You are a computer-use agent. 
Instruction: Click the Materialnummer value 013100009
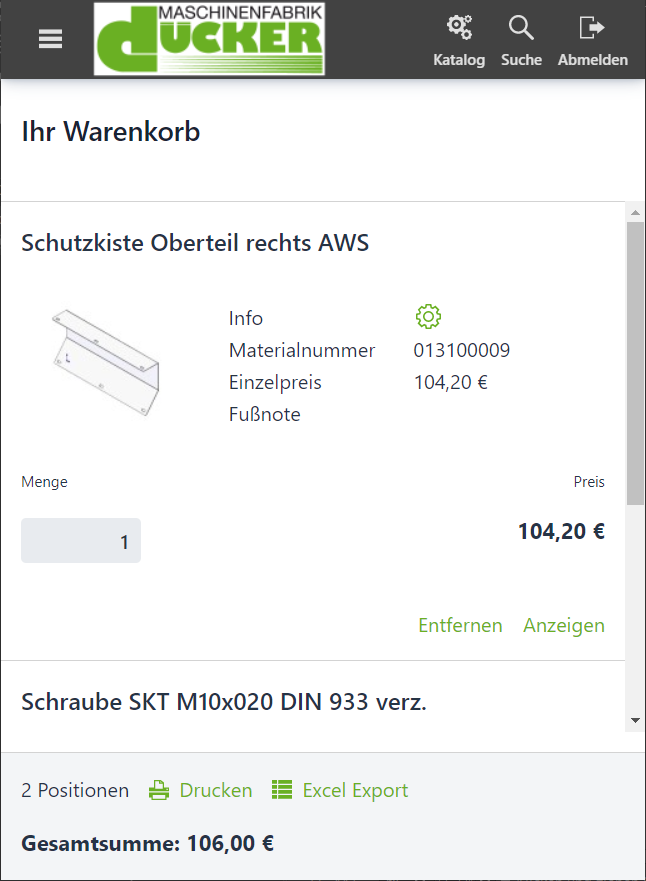tap(462, 350)
